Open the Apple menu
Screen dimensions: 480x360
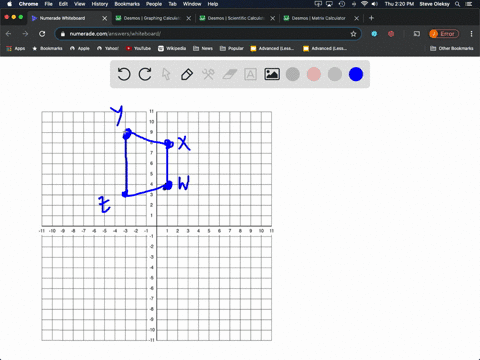pos(9,4)
